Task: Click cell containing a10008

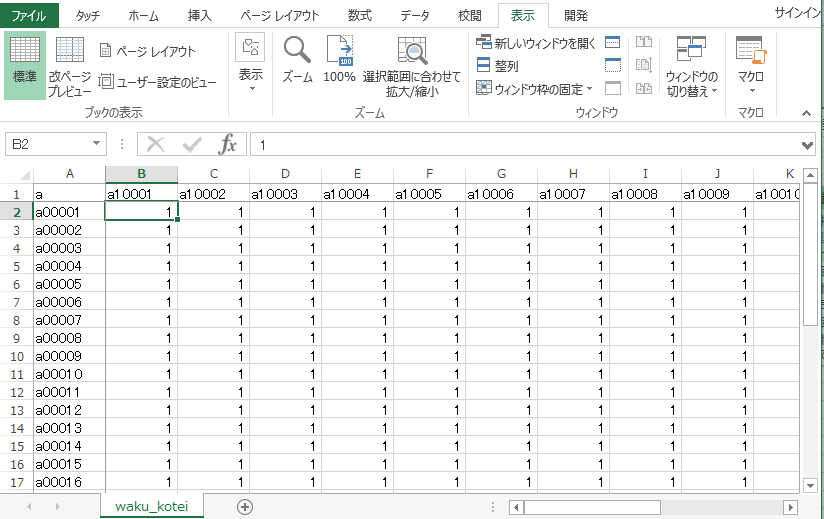Action: (645, 194)
